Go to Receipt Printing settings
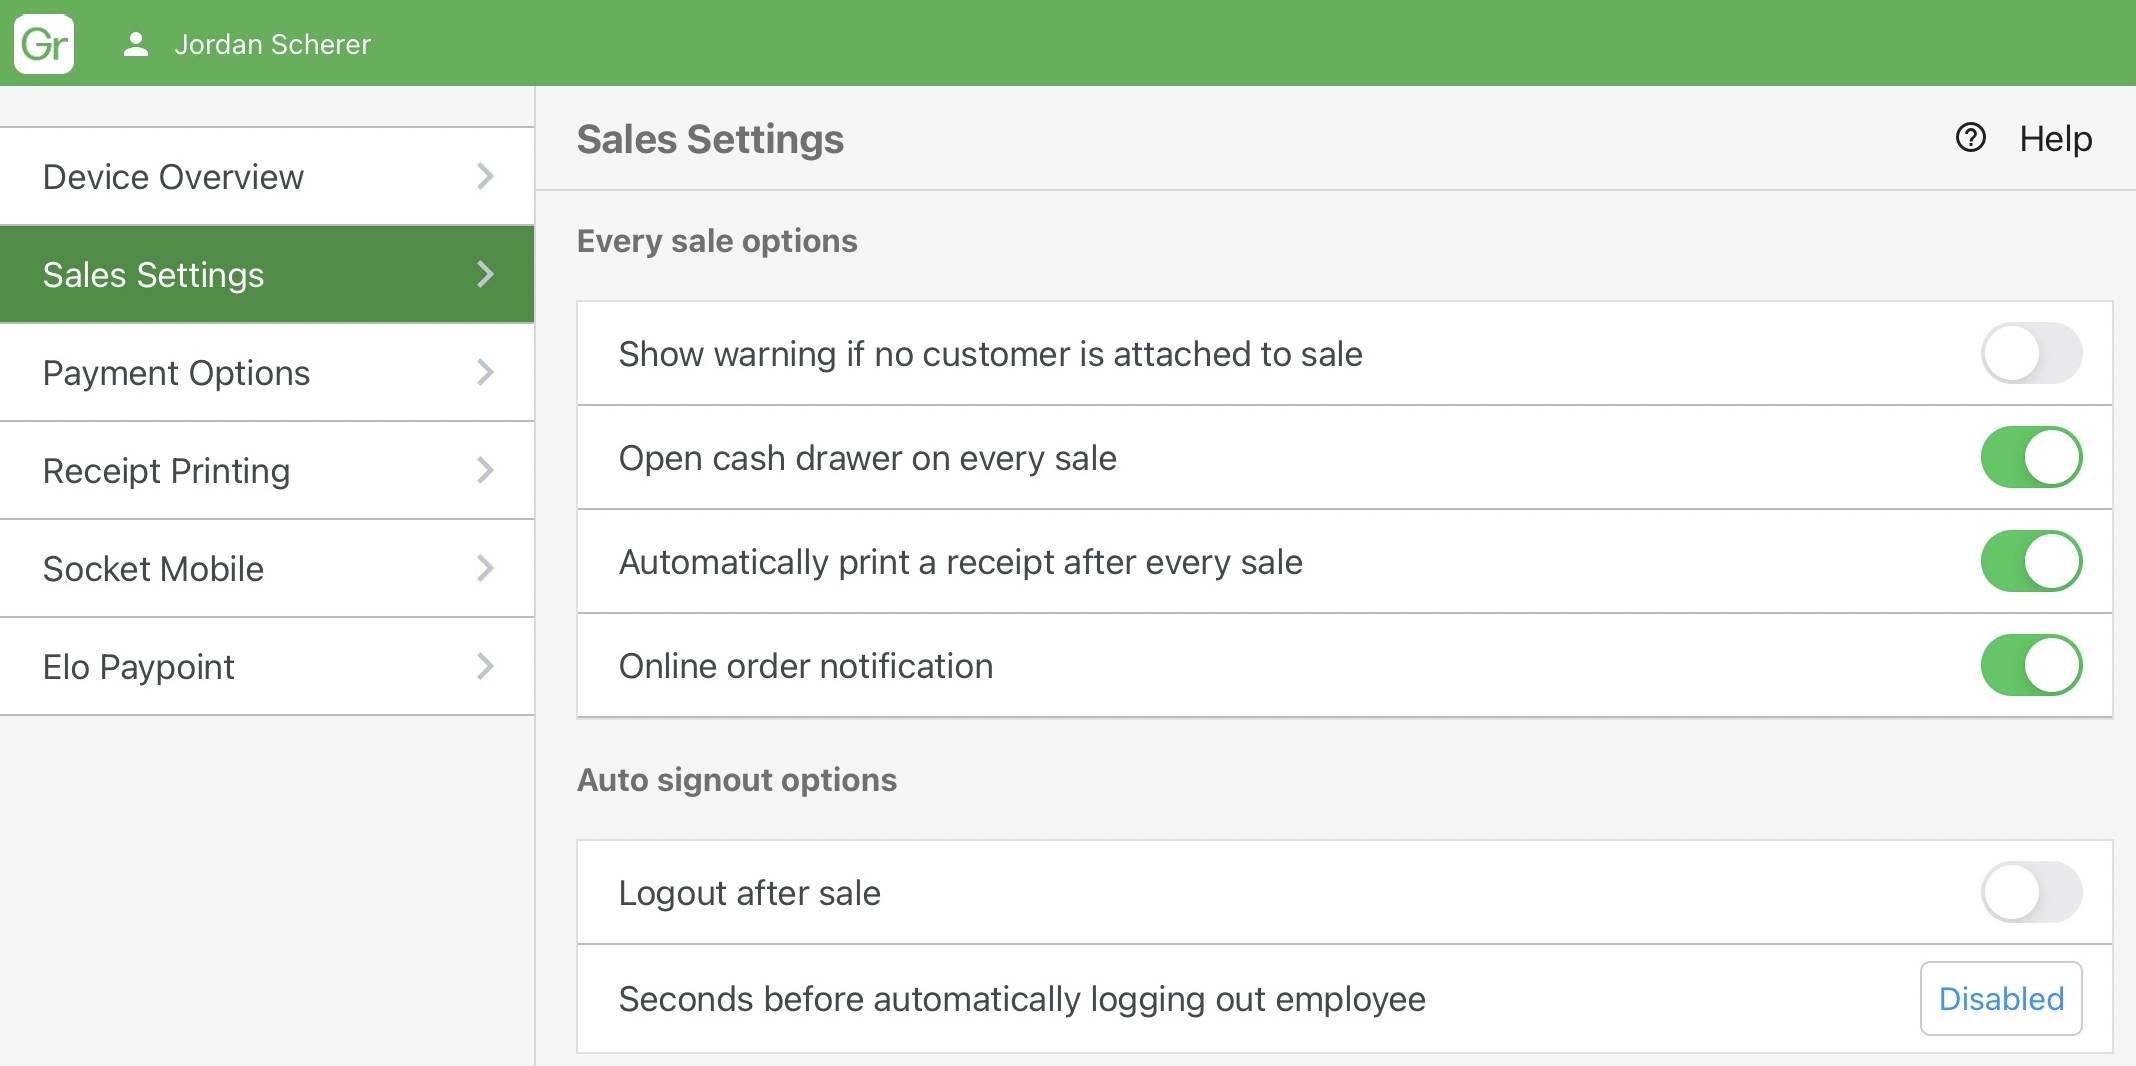Image resolution: width=2136 pixels, height=1066 pixels. coord(166,471)
